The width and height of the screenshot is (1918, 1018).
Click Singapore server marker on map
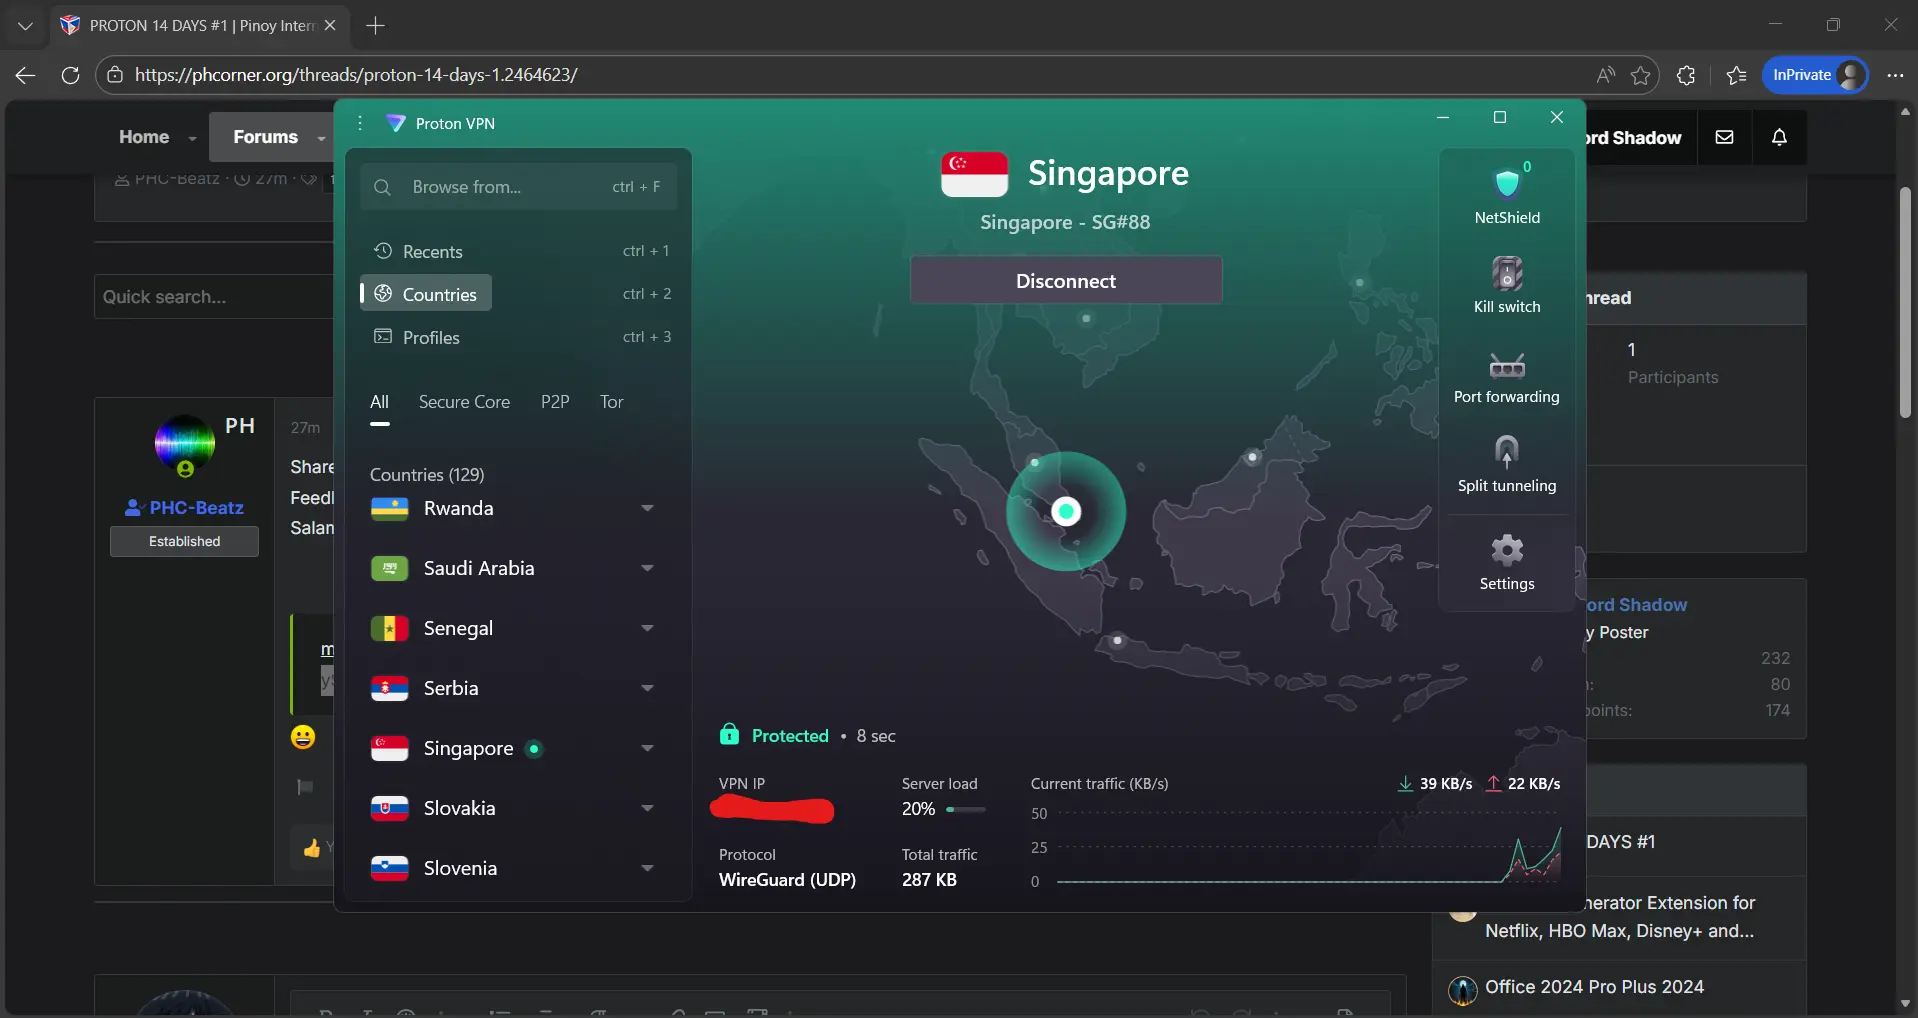pyautogui.click(x=1066, y=511)
